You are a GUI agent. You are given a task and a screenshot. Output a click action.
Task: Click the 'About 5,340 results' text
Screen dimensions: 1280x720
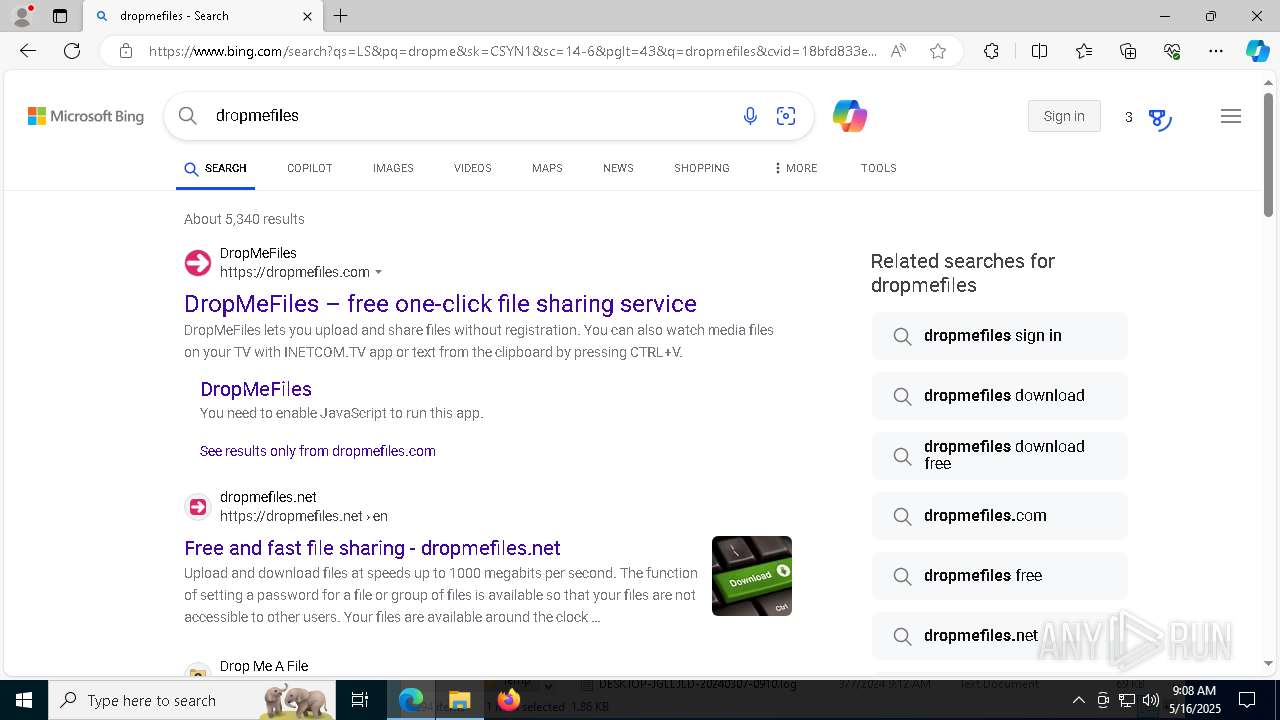pos(244,219)
